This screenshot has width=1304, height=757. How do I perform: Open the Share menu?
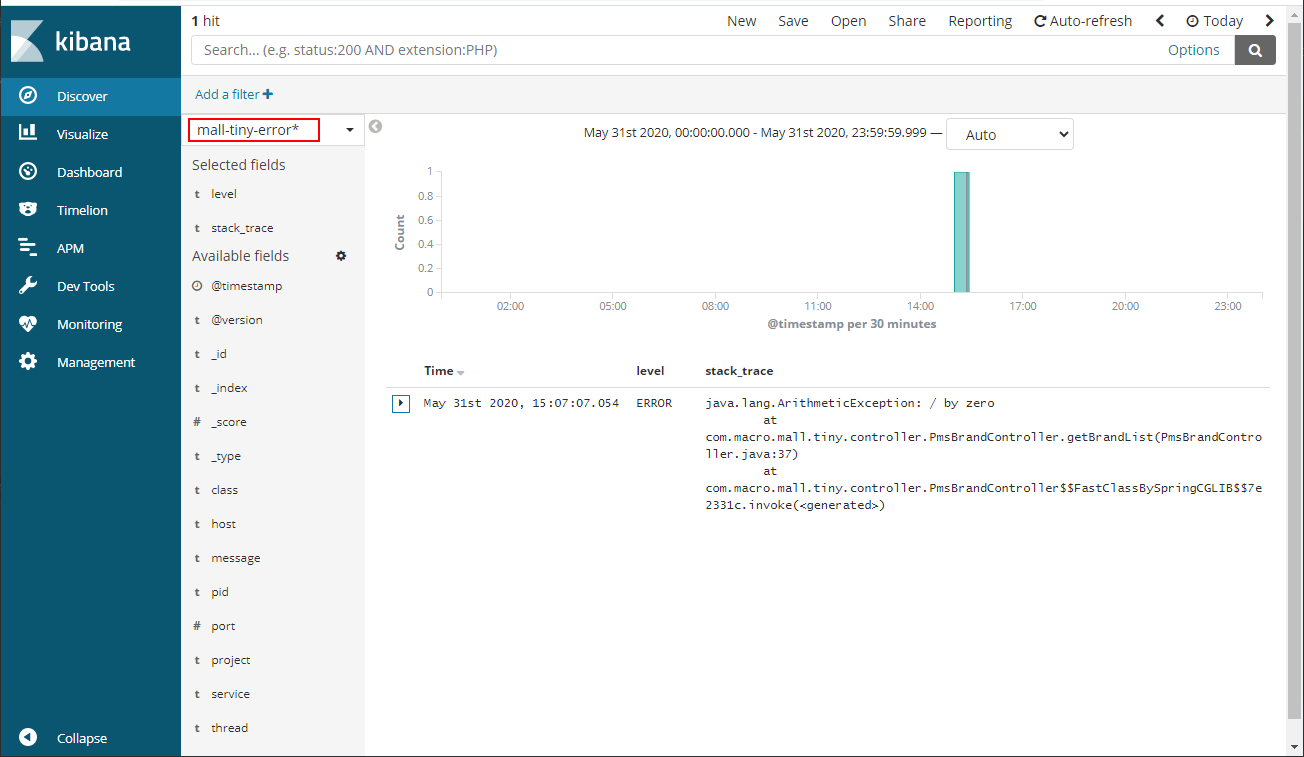pyautogui.click(x=907, y=21)
